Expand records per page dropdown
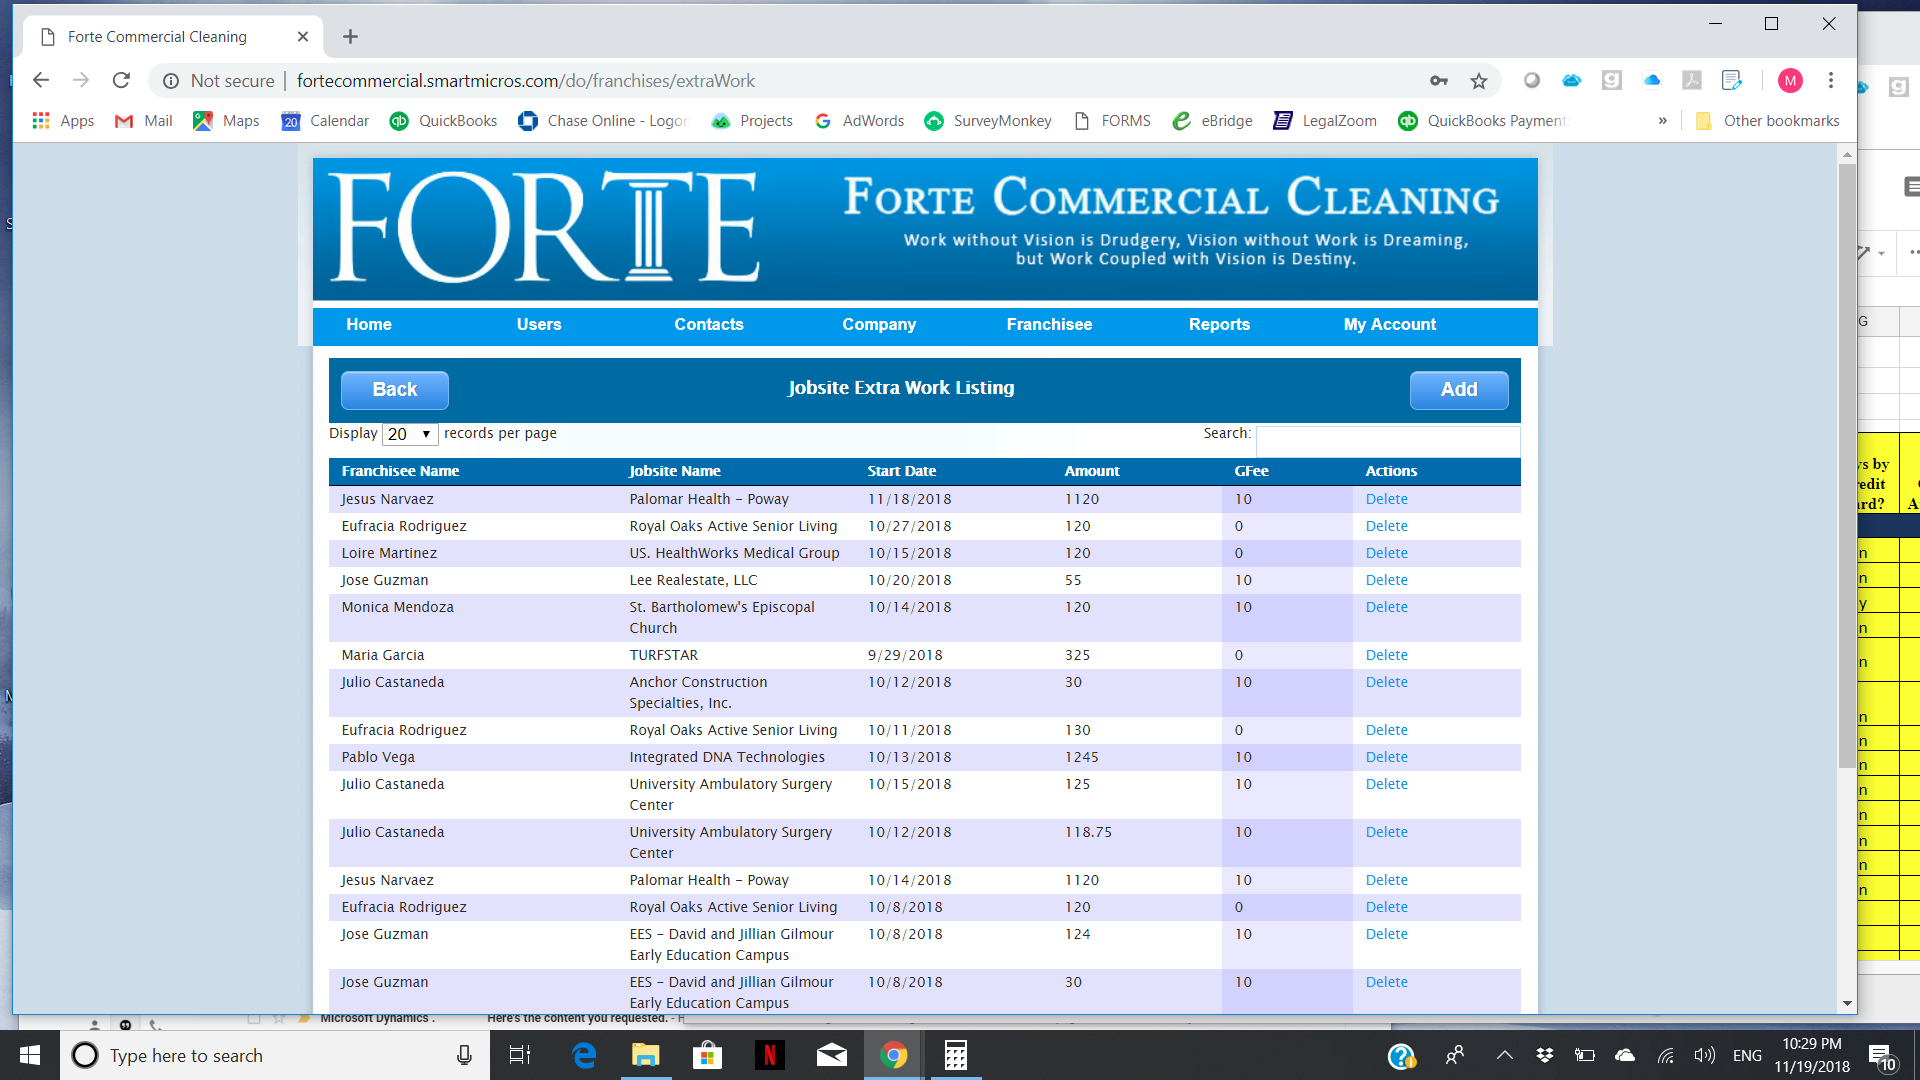 pos(410,434)
